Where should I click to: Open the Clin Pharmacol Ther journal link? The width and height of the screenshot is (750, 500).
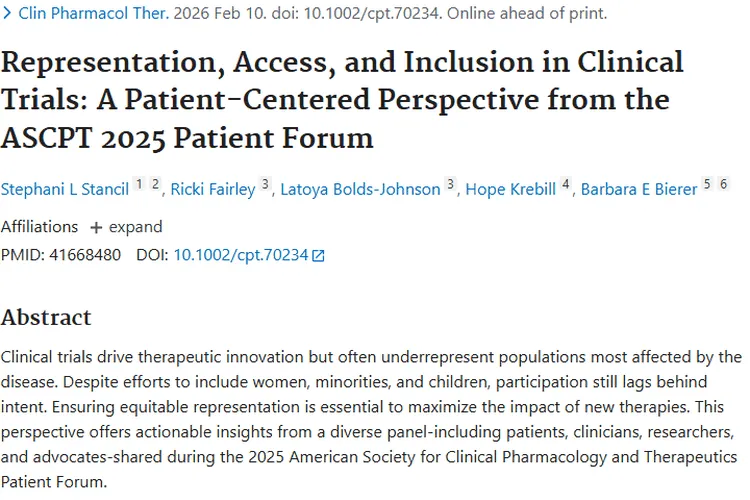click(x=94, y=14)
